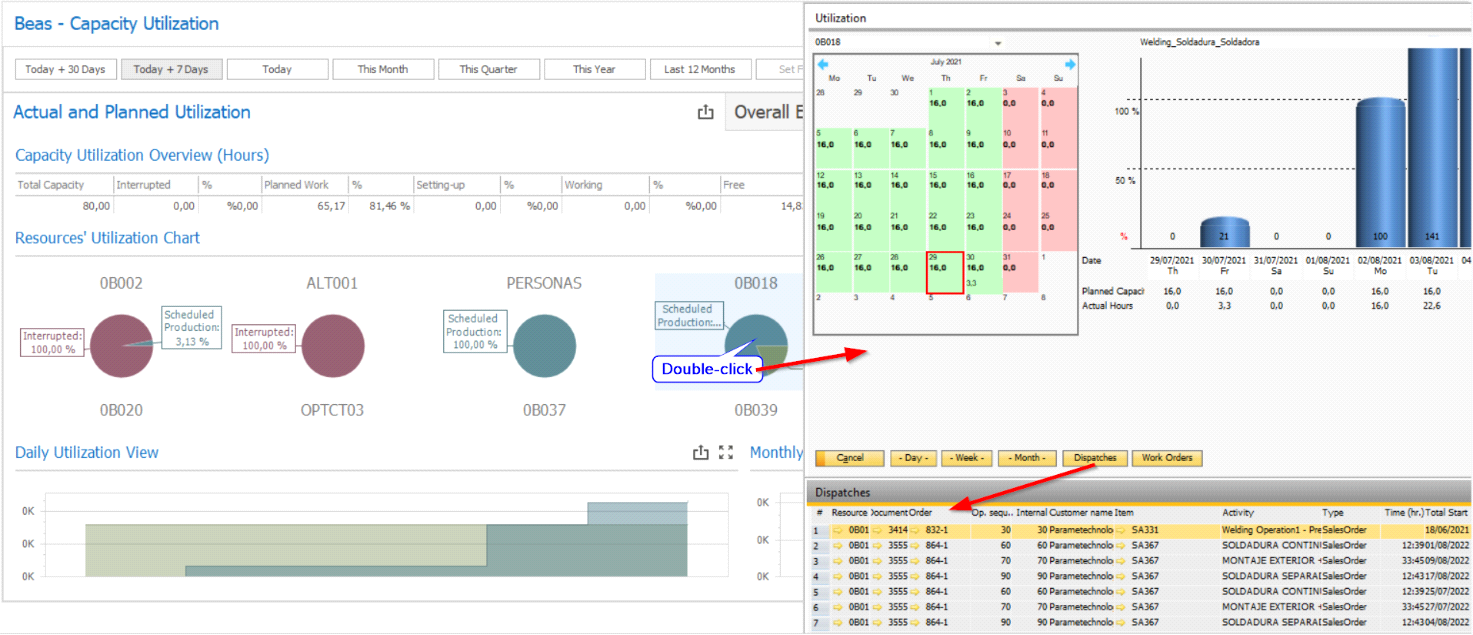Toggle the Today + 7 Days filter
1473x635 pixels.
(171, 69)
